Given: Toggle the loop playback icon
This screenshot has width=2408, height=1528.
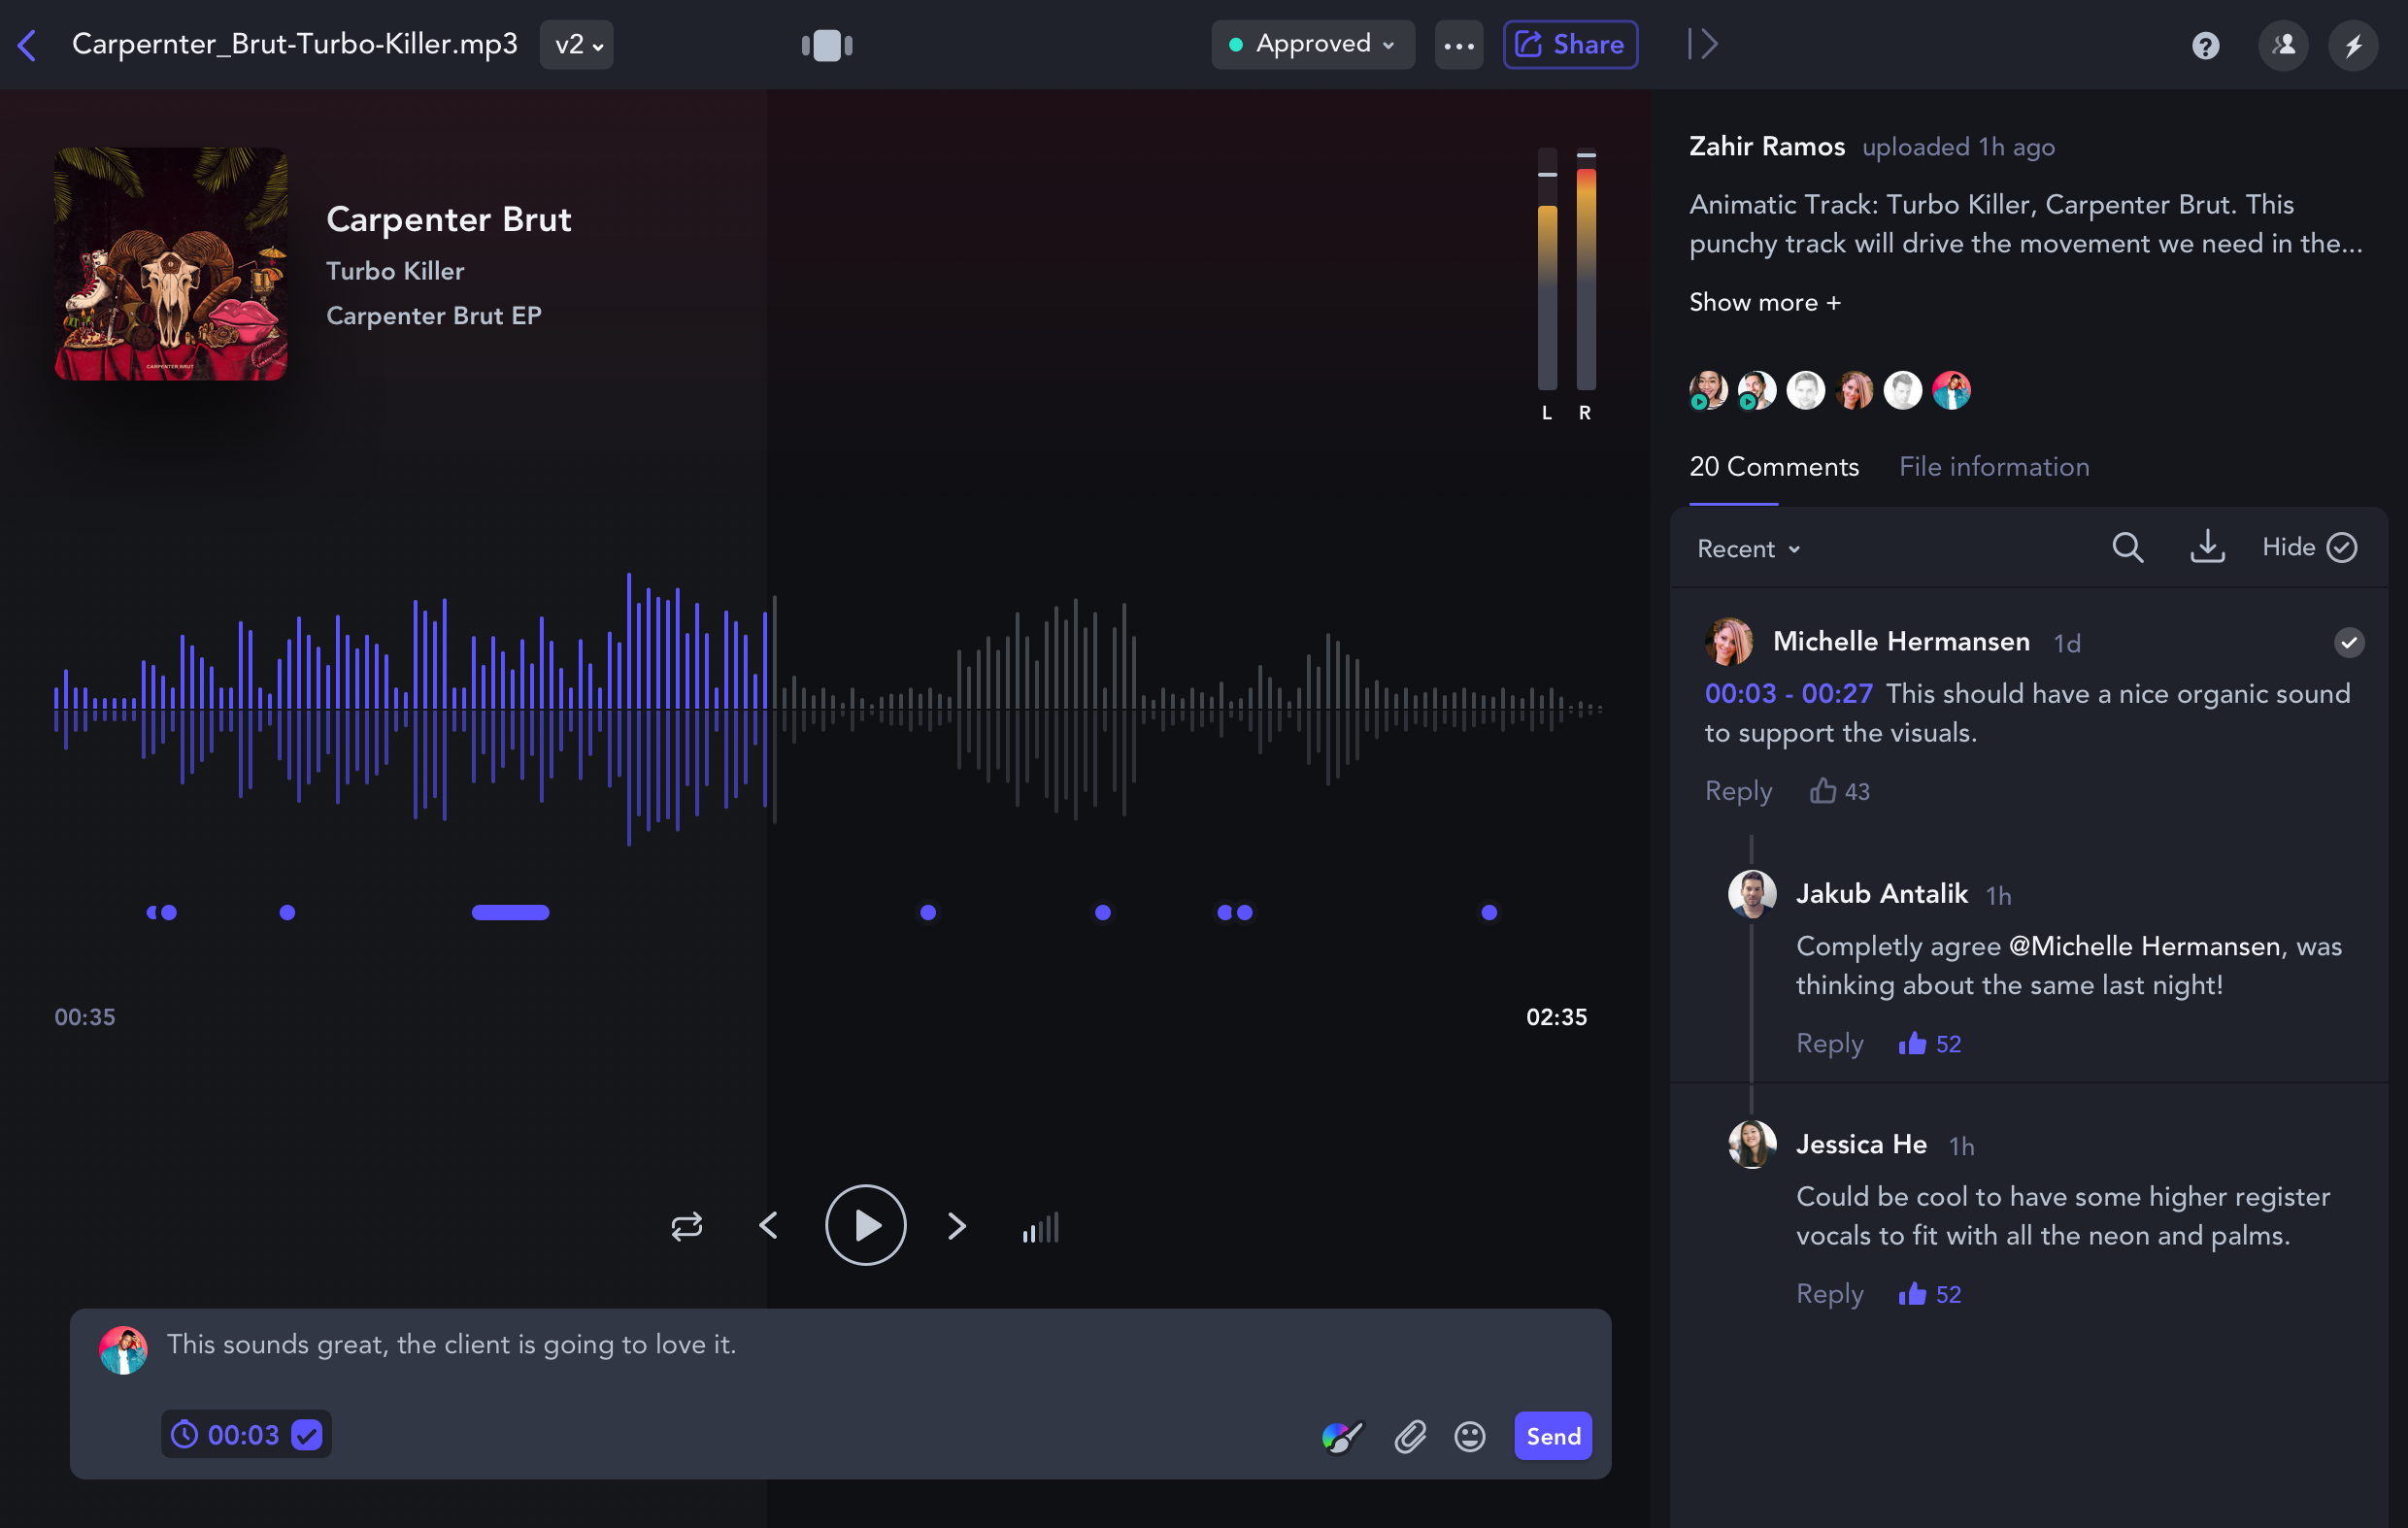Looking at the screenshot, I should (687, 1226).
